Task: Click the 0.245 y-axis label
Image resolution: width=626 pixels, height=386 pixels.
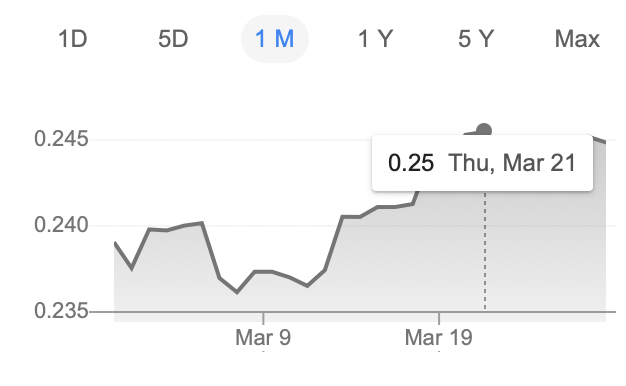Action: (61, 139)
